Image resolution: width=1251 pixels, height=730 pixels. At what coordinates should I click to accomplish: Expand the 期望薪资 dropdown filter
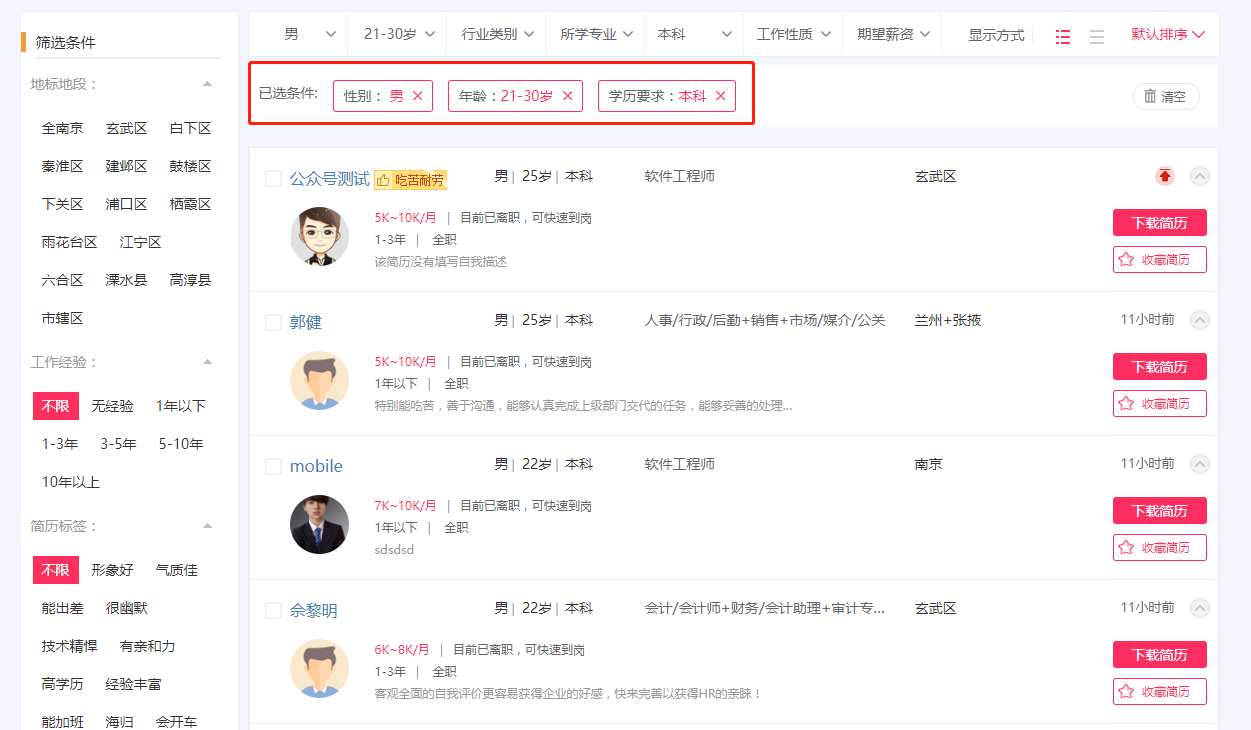pyautogui.click(x=893, y=34)
